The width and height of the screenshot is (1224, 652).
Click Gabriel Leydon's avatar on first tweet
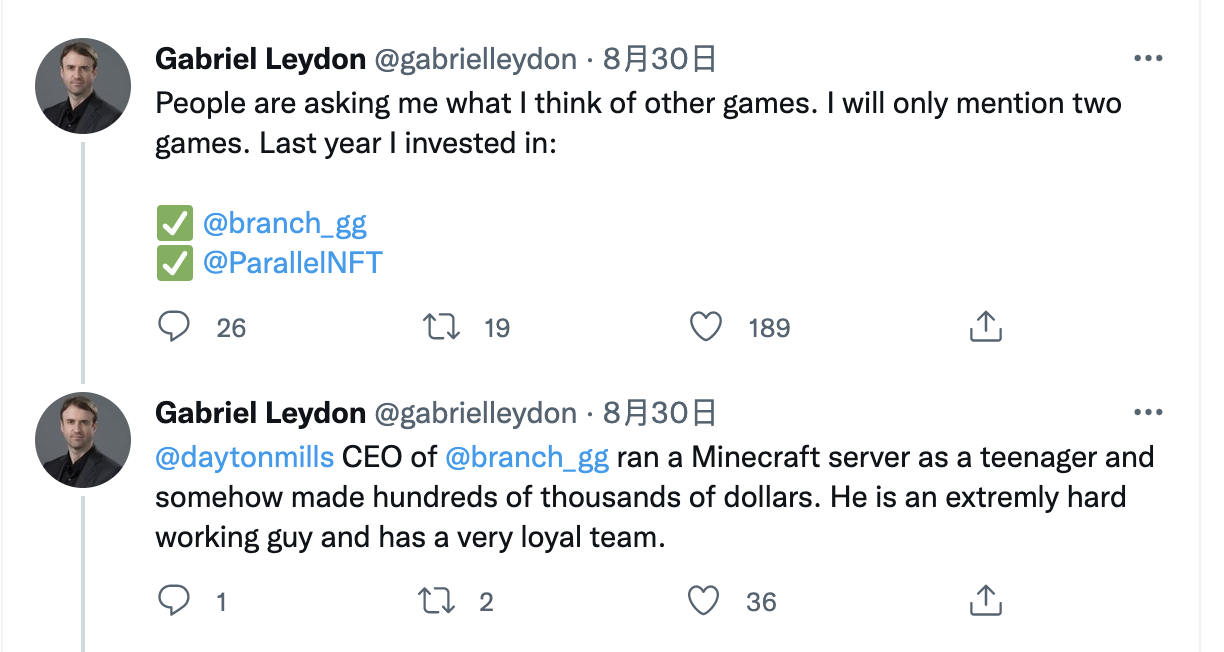[x=83, y=87]
